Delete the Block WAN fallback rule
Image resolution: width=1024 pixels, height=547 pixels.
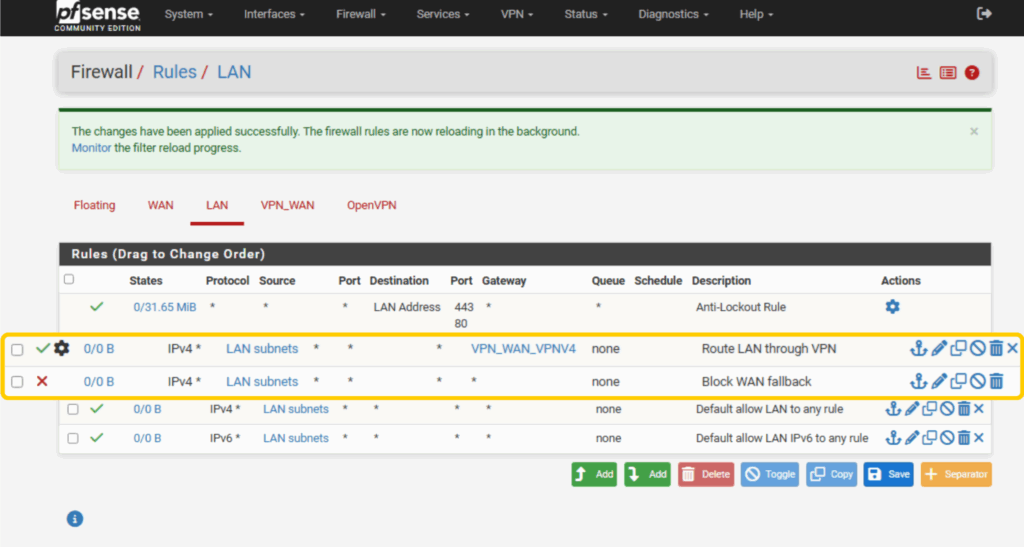996,381
